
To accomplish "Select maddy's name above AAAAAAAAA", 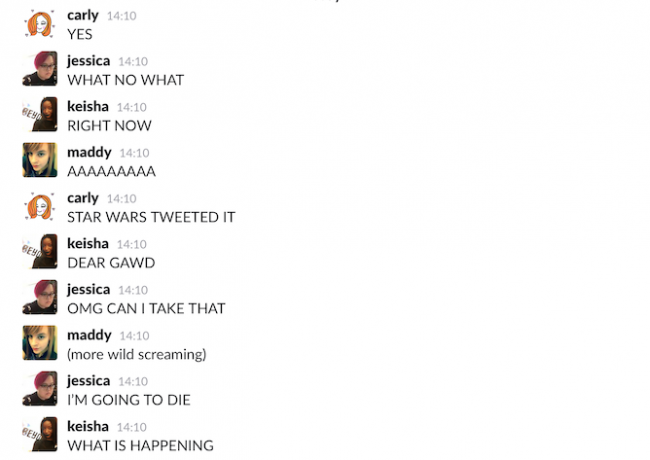I will [x=89, y=153].
